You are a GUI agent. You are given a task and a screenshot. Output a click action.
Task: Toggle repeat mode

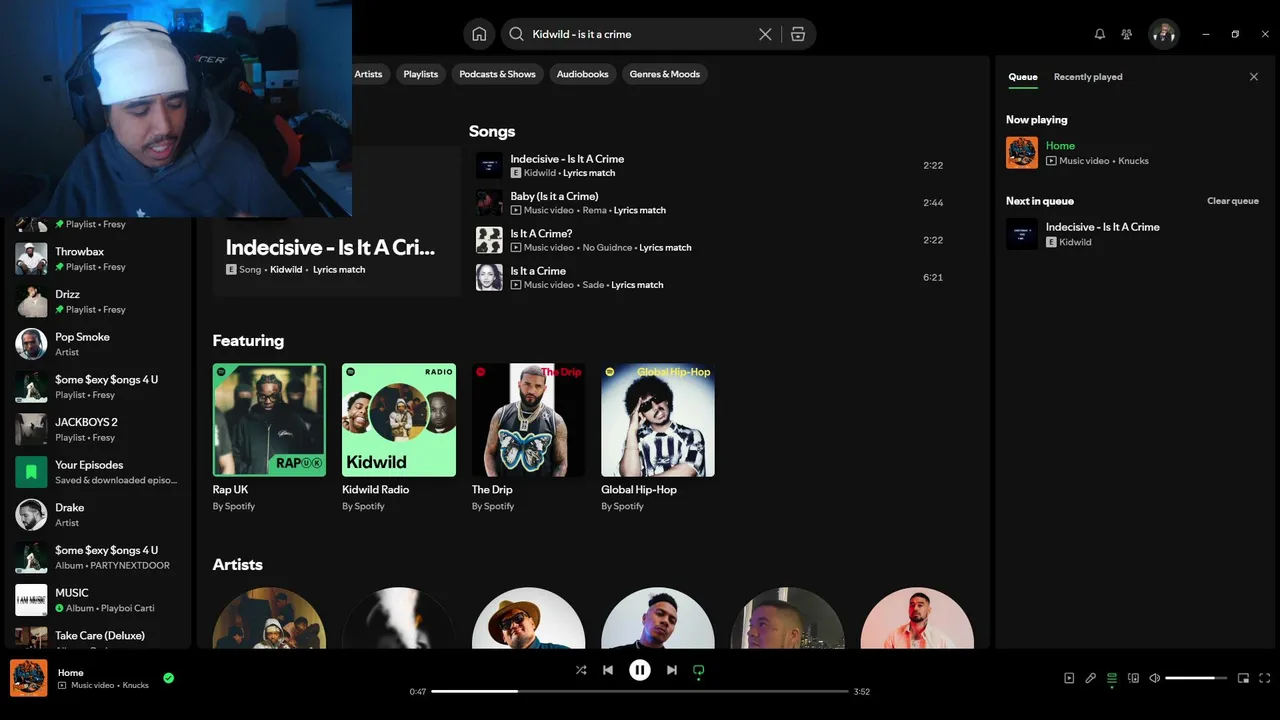699,670
